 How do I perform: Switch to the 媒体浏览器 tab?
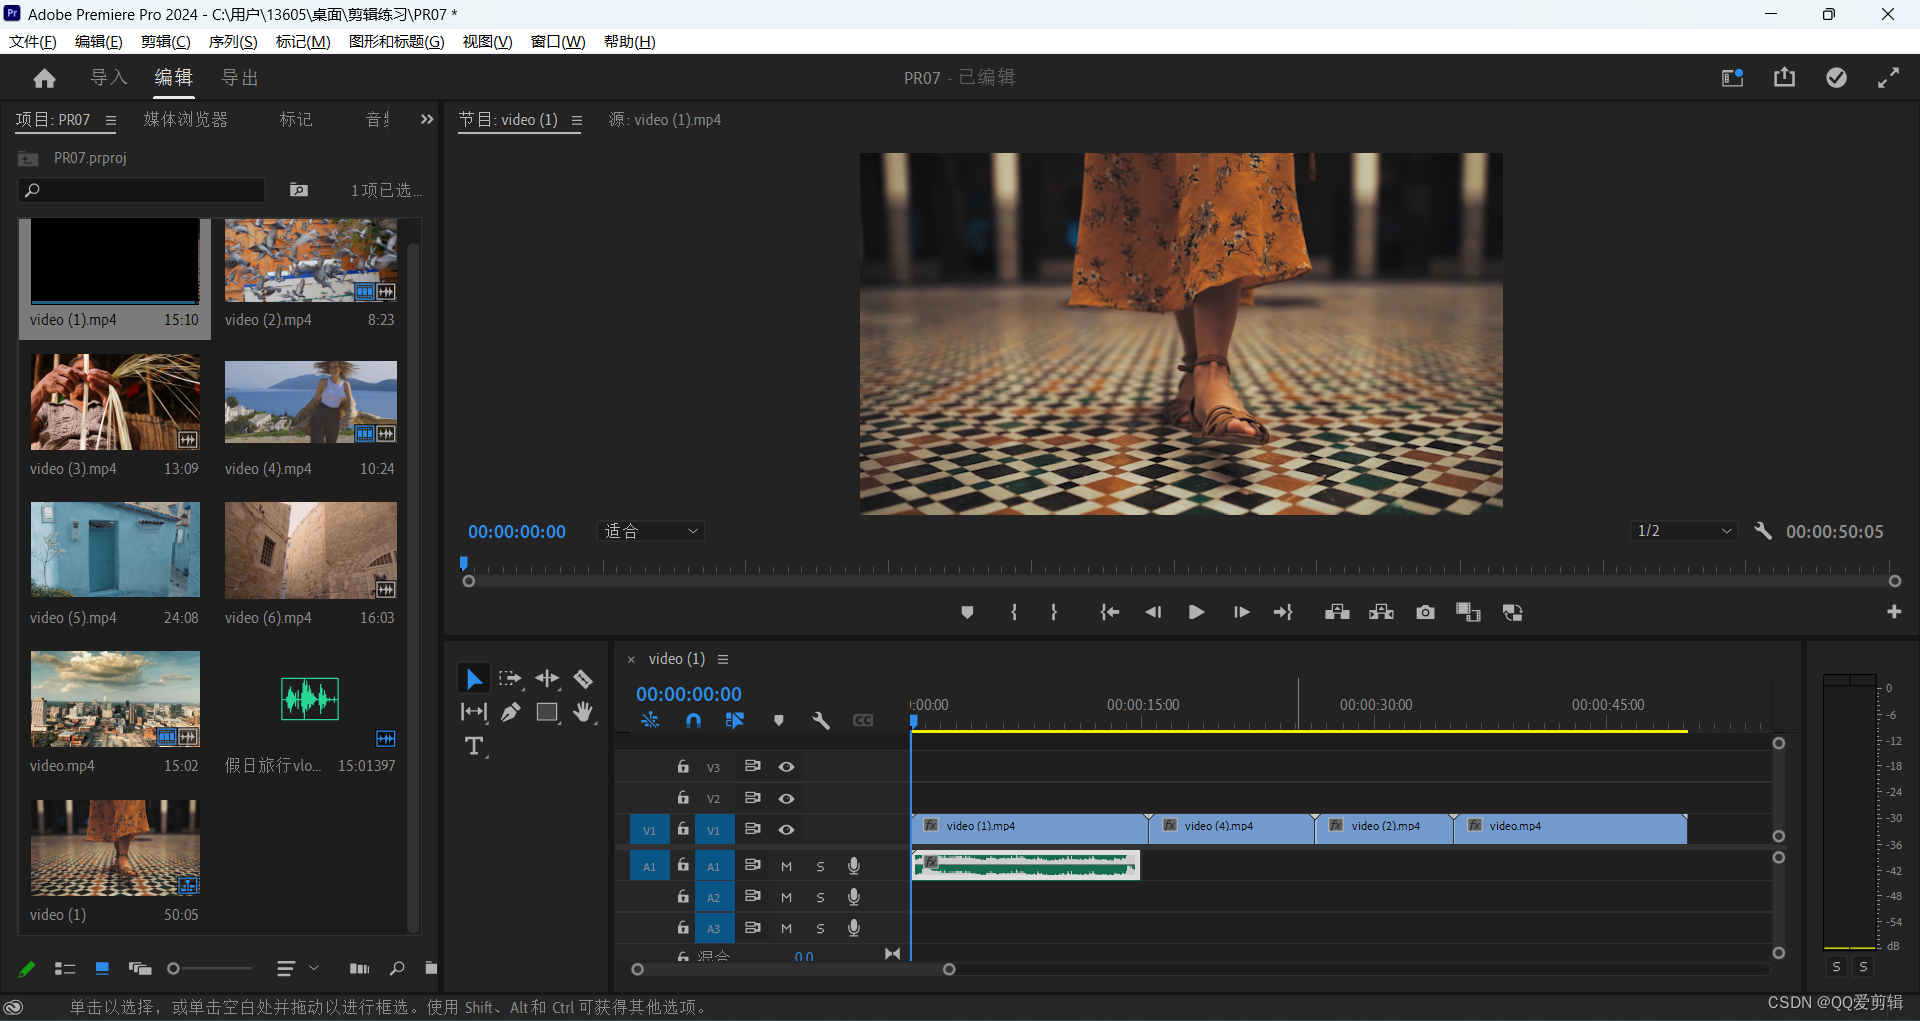pos(186,120)
